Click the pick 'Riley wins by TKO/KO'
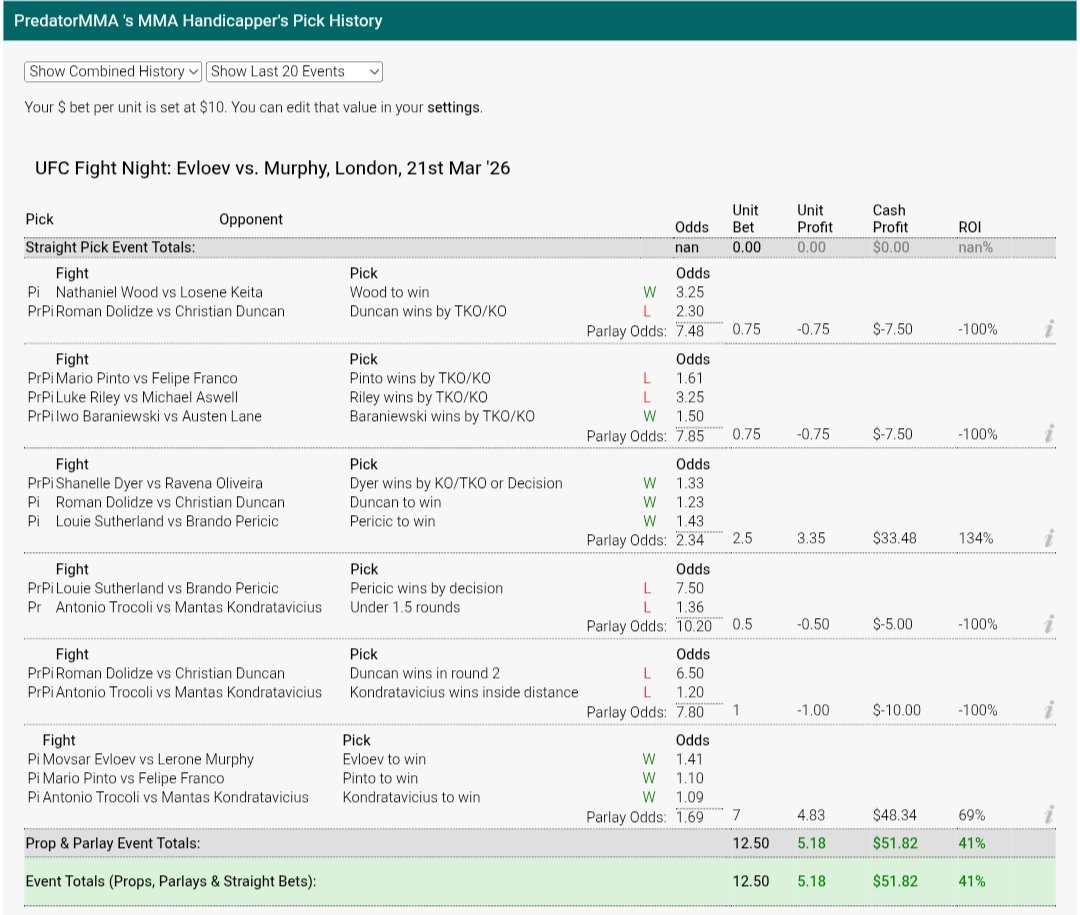Image resolution: width=1080 pixels, height=915 pixels. (419, 398)
